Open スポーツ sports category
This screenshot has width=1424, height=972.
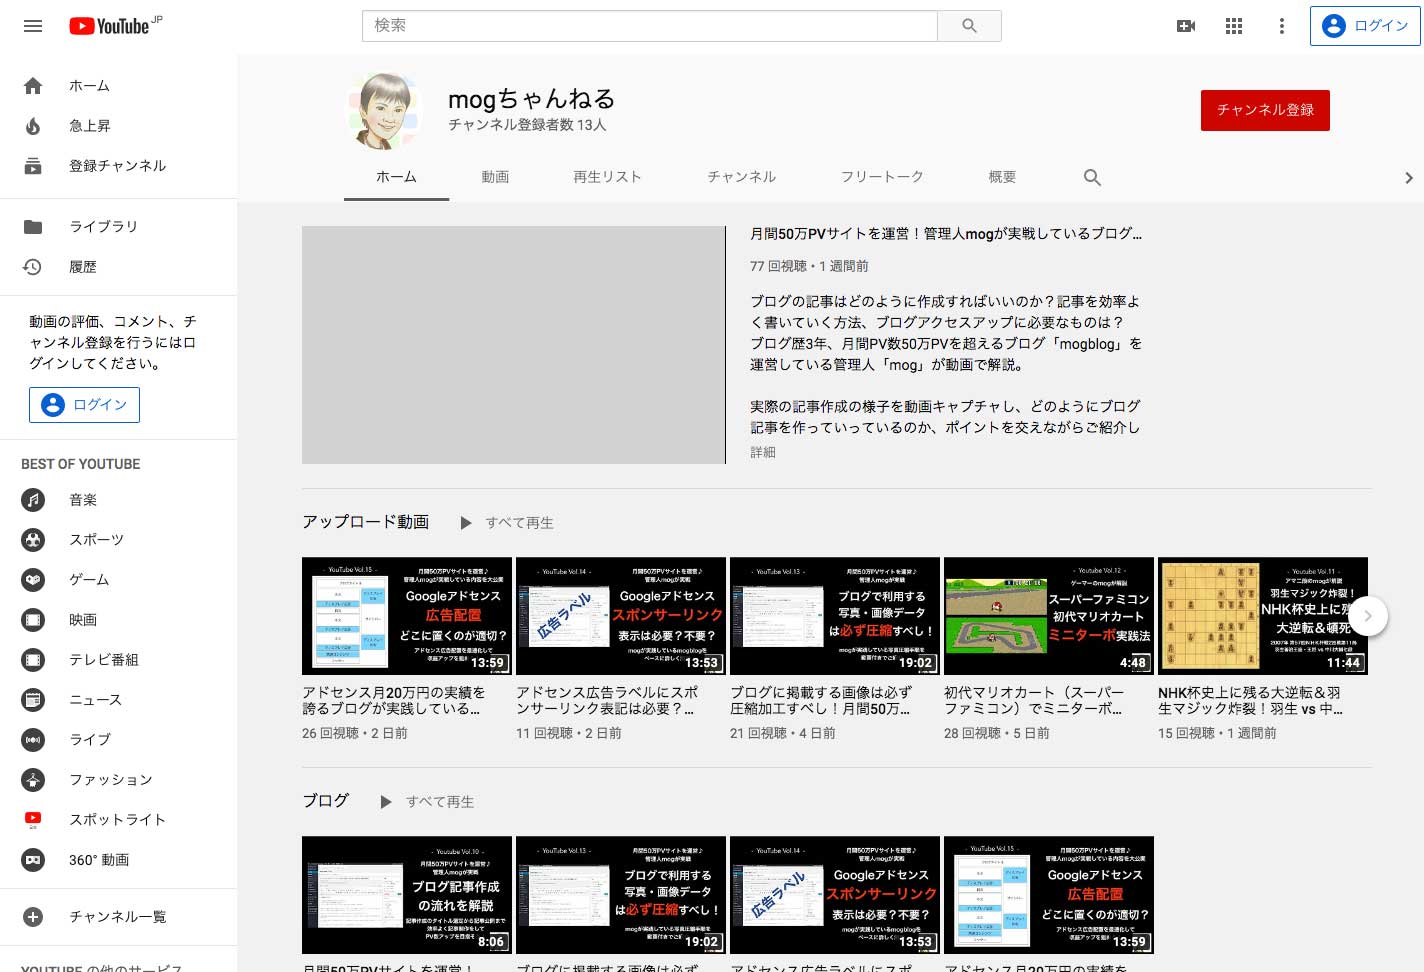tap(118, 540)
